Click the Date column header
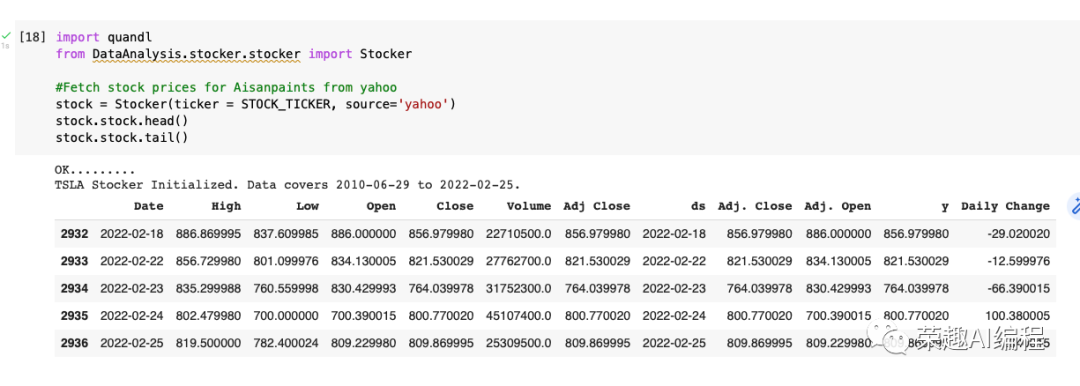This screenshot has width=1080, height=386. click(149, 205)
